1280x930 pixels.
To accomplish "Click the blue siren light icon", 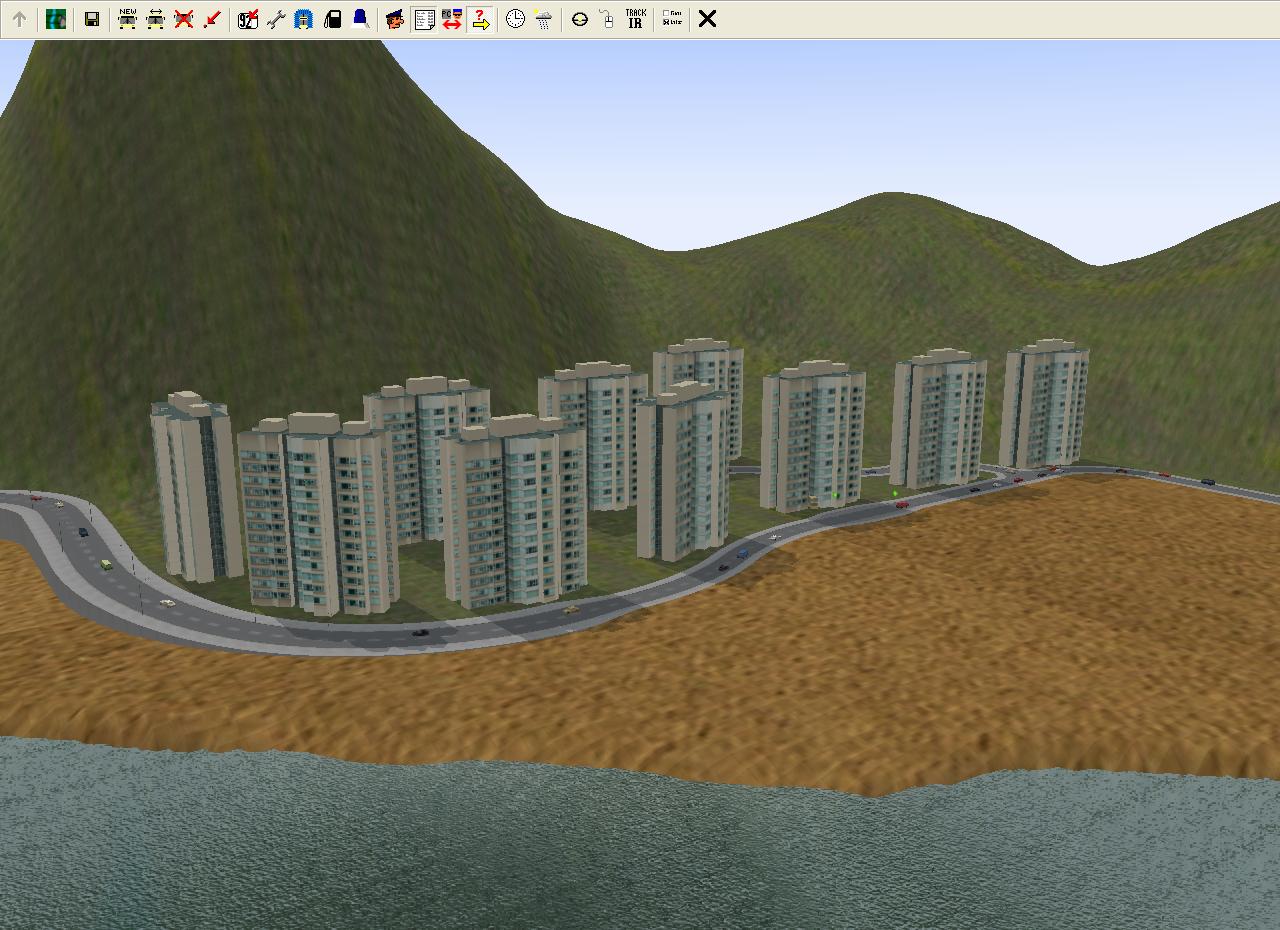I will coord(360,19).
